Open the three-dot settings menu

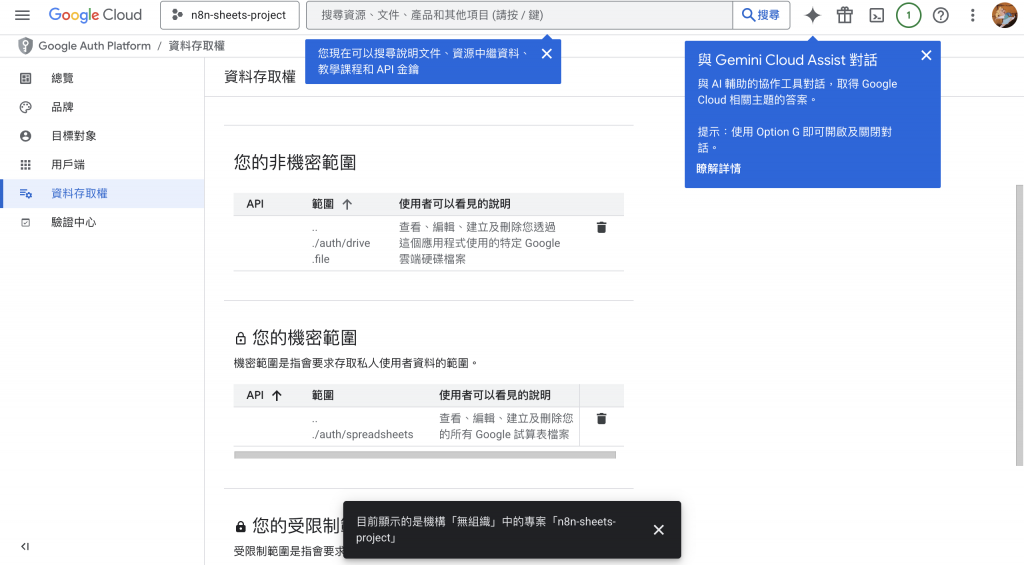point(972,15)
